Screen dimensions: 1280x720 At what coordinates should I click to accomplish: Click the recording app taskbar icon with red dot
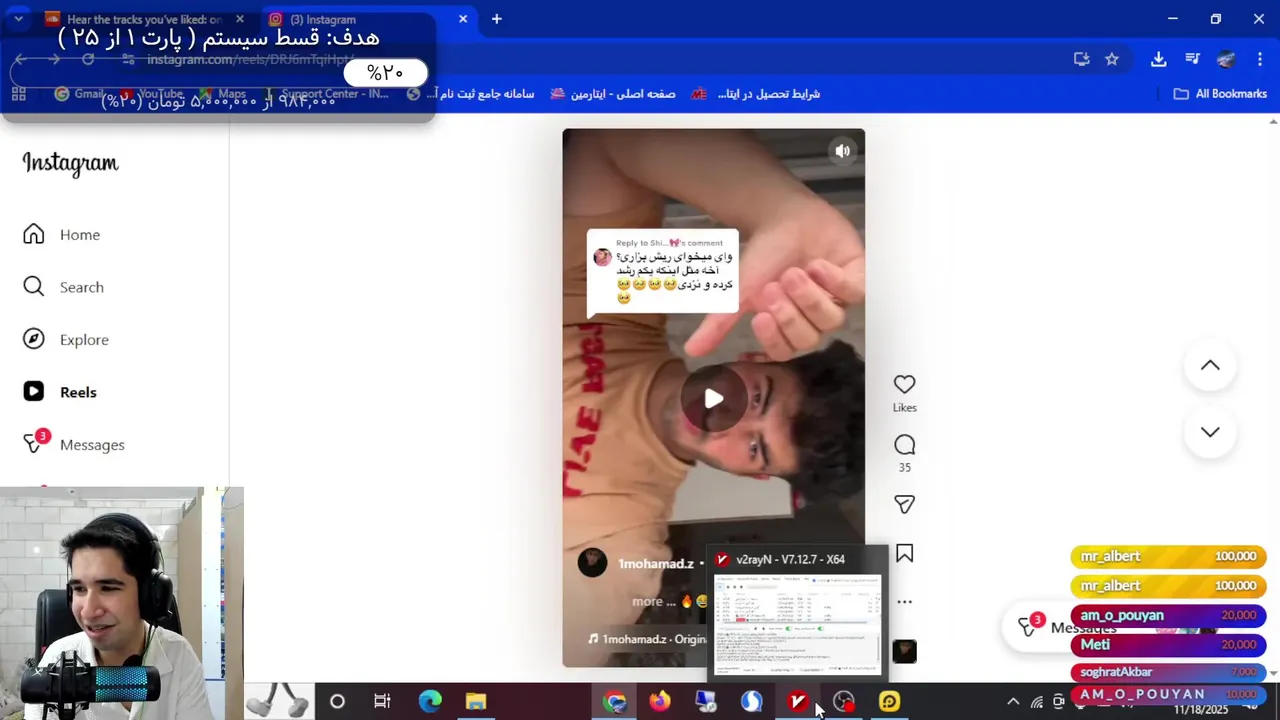click(x=843, y=701)
